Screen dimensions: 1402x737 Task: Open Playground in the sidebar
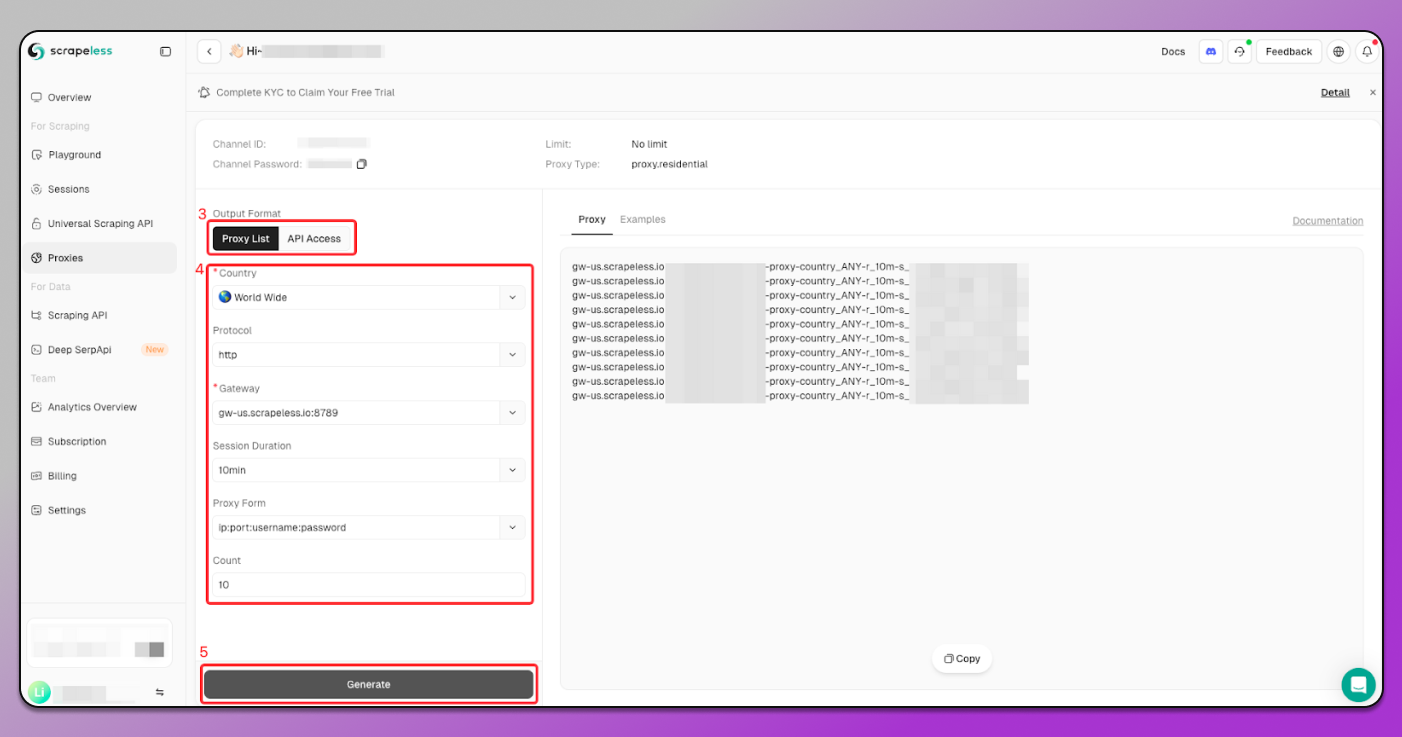pos(100,155)
